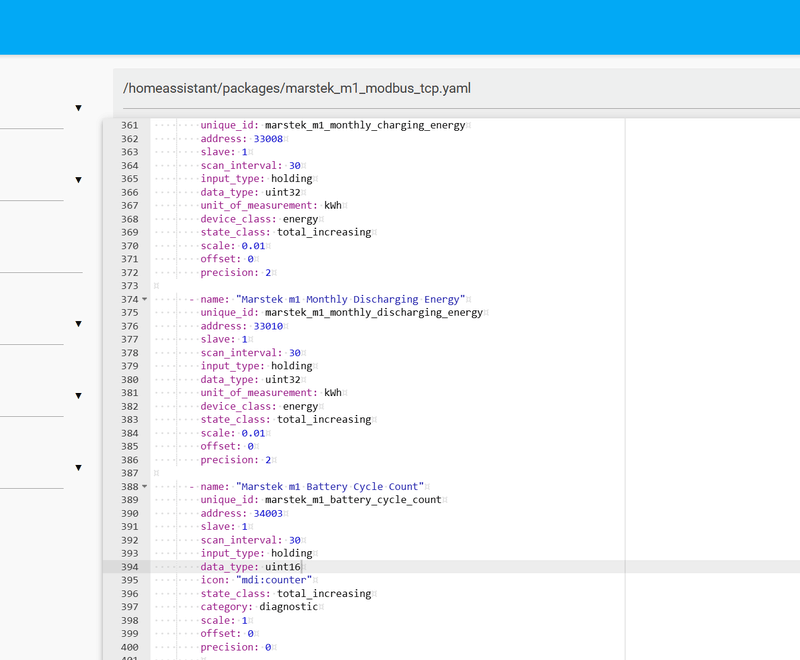Click the address value 34003
Screen dimensions: 800x660
tap(268, 513)
